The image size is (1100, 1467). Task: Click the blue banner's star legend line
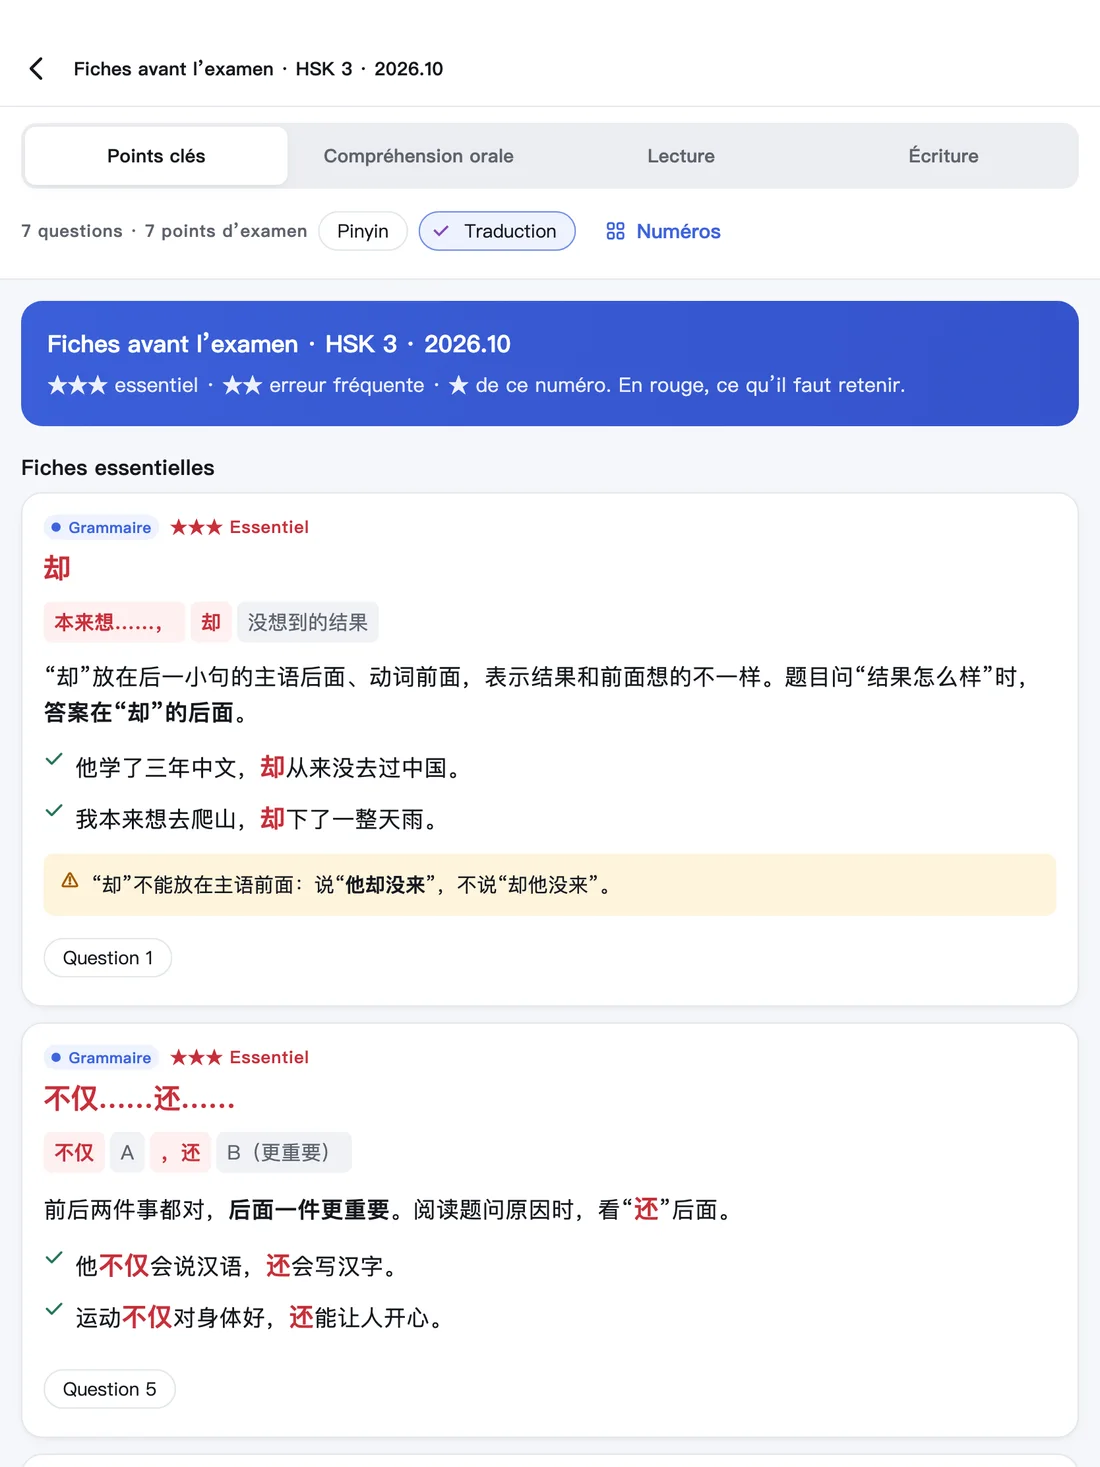coord(476,385)
